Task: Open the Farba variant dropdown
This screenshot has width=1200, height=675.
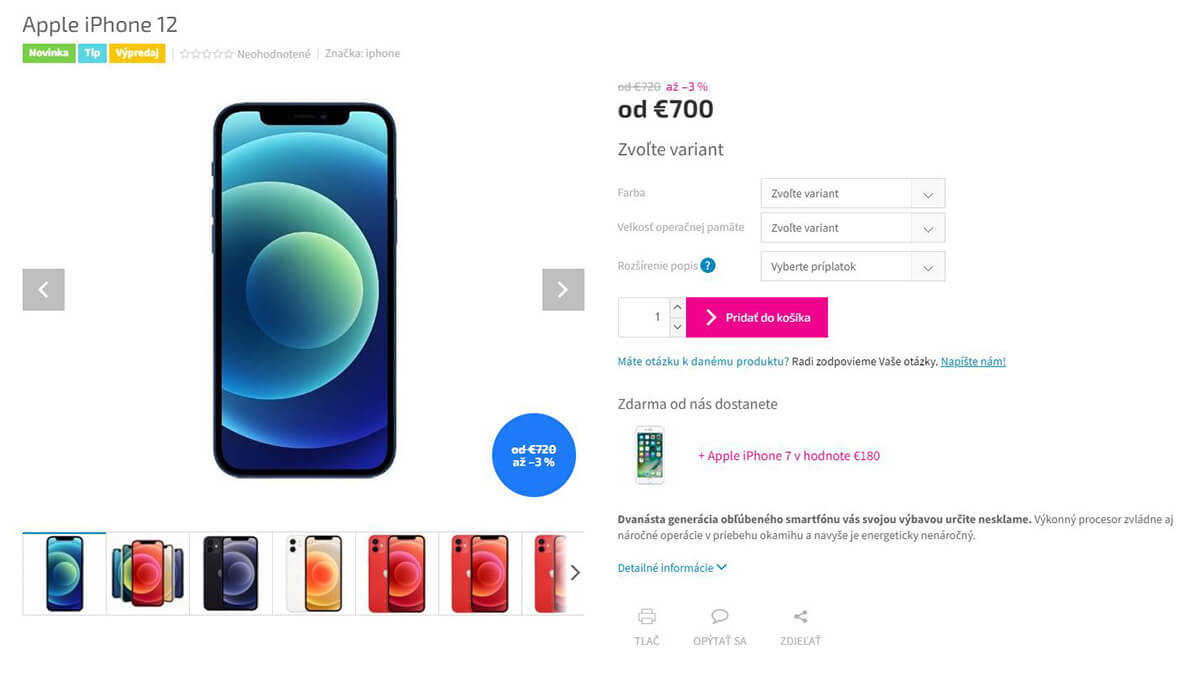Action: [853, 193]
